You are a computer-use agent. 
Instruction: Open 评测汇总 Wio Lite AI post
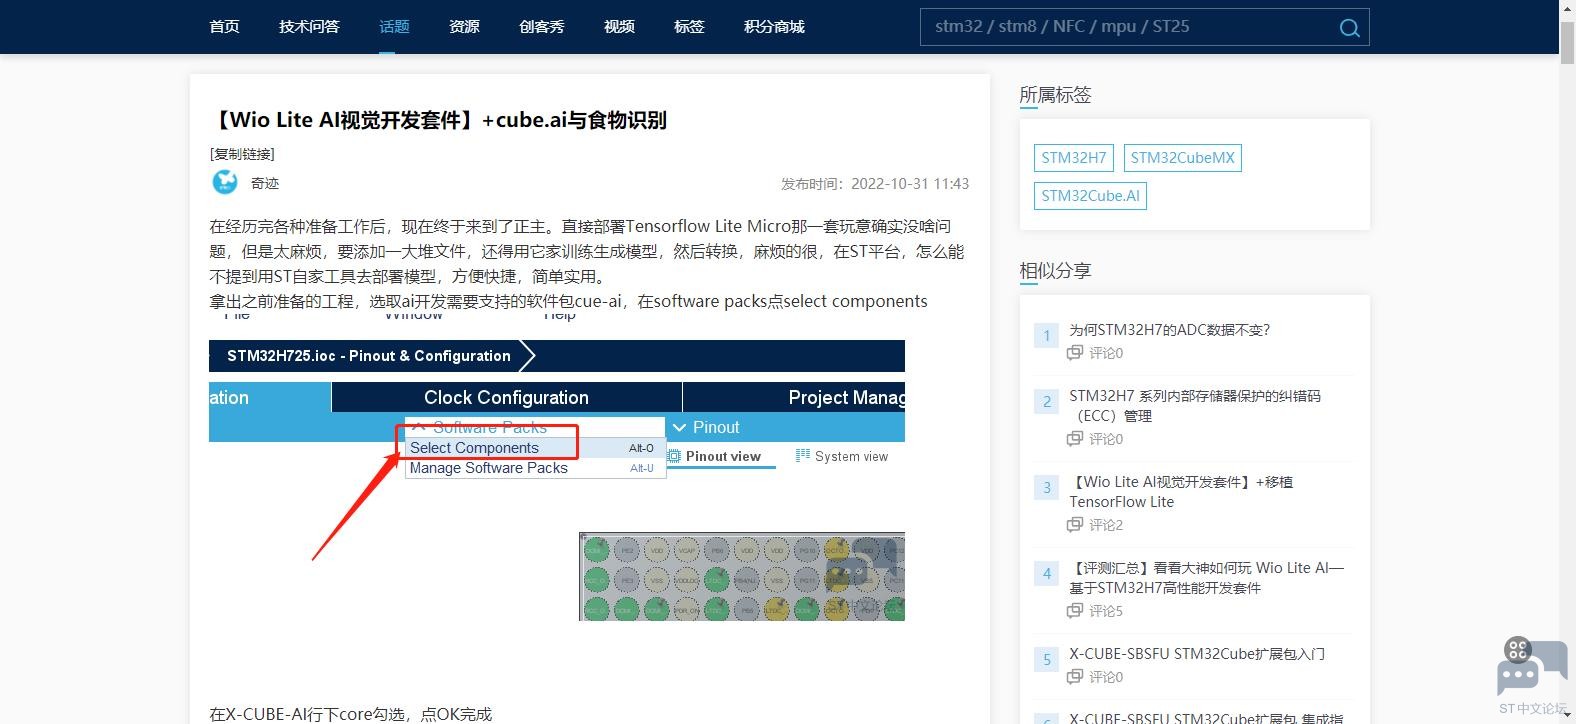pos(1207,578)
